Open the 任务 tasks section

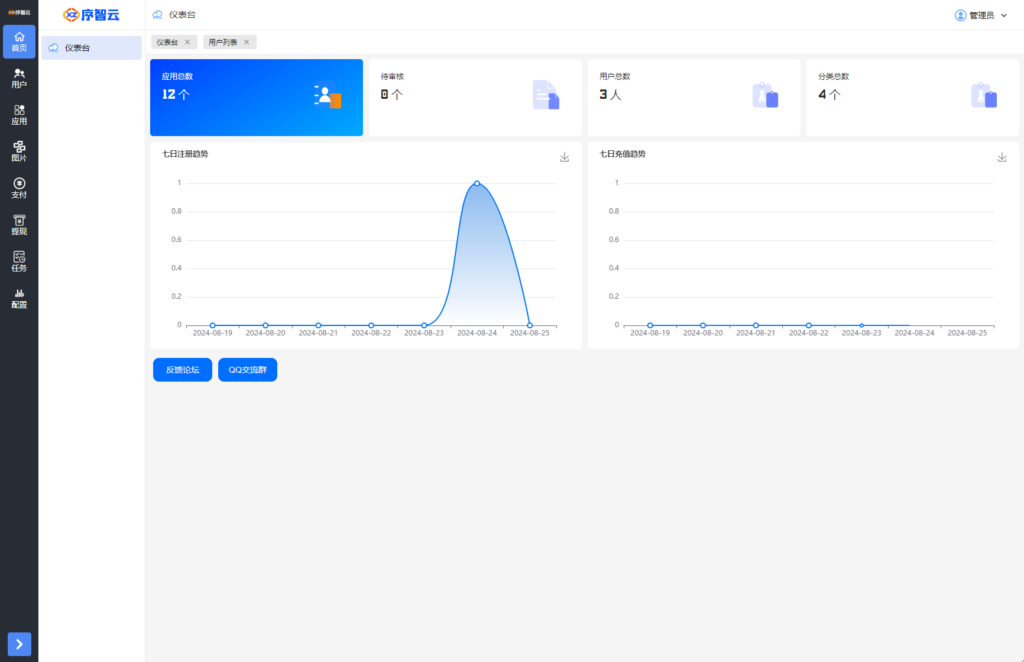19,261
